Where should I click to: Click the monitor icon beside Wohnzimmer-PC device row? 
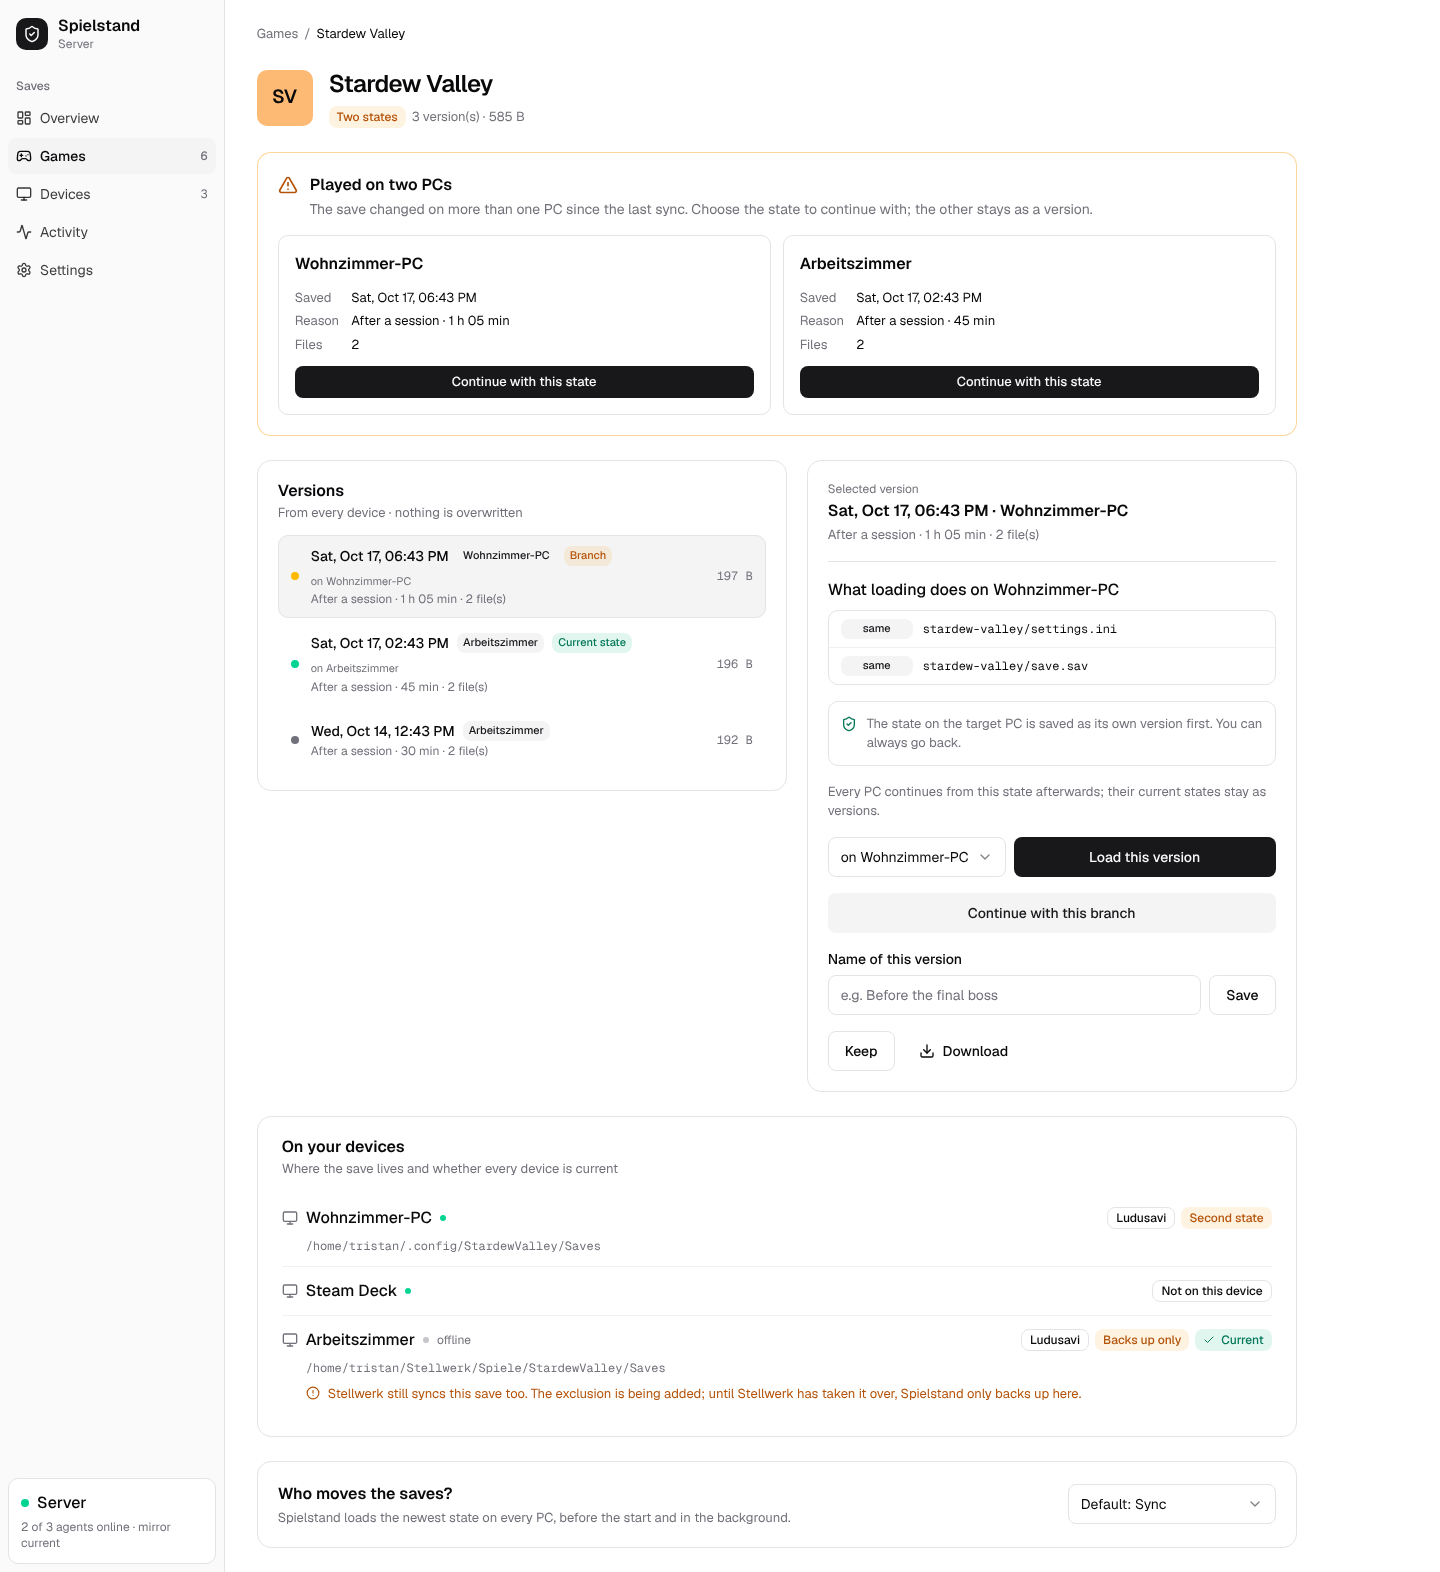coord(290,1218)
